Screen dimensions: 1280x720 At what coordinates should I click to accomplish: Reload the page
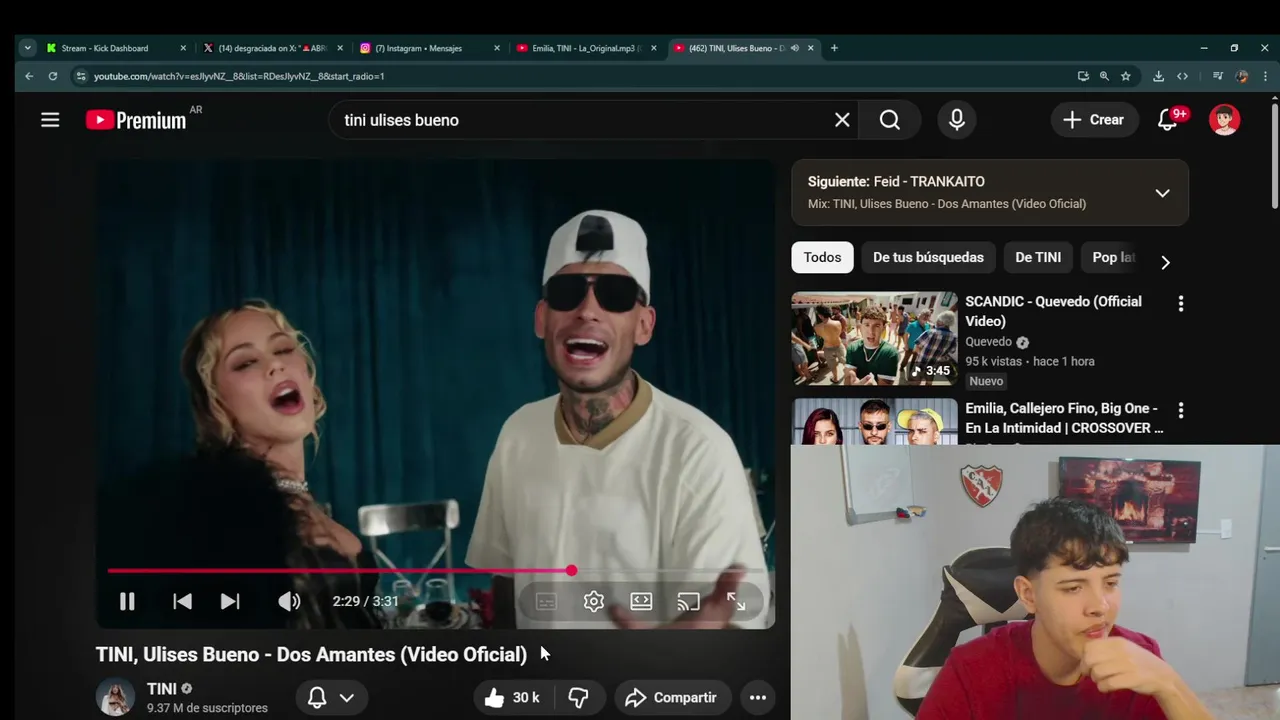point(53,76)
